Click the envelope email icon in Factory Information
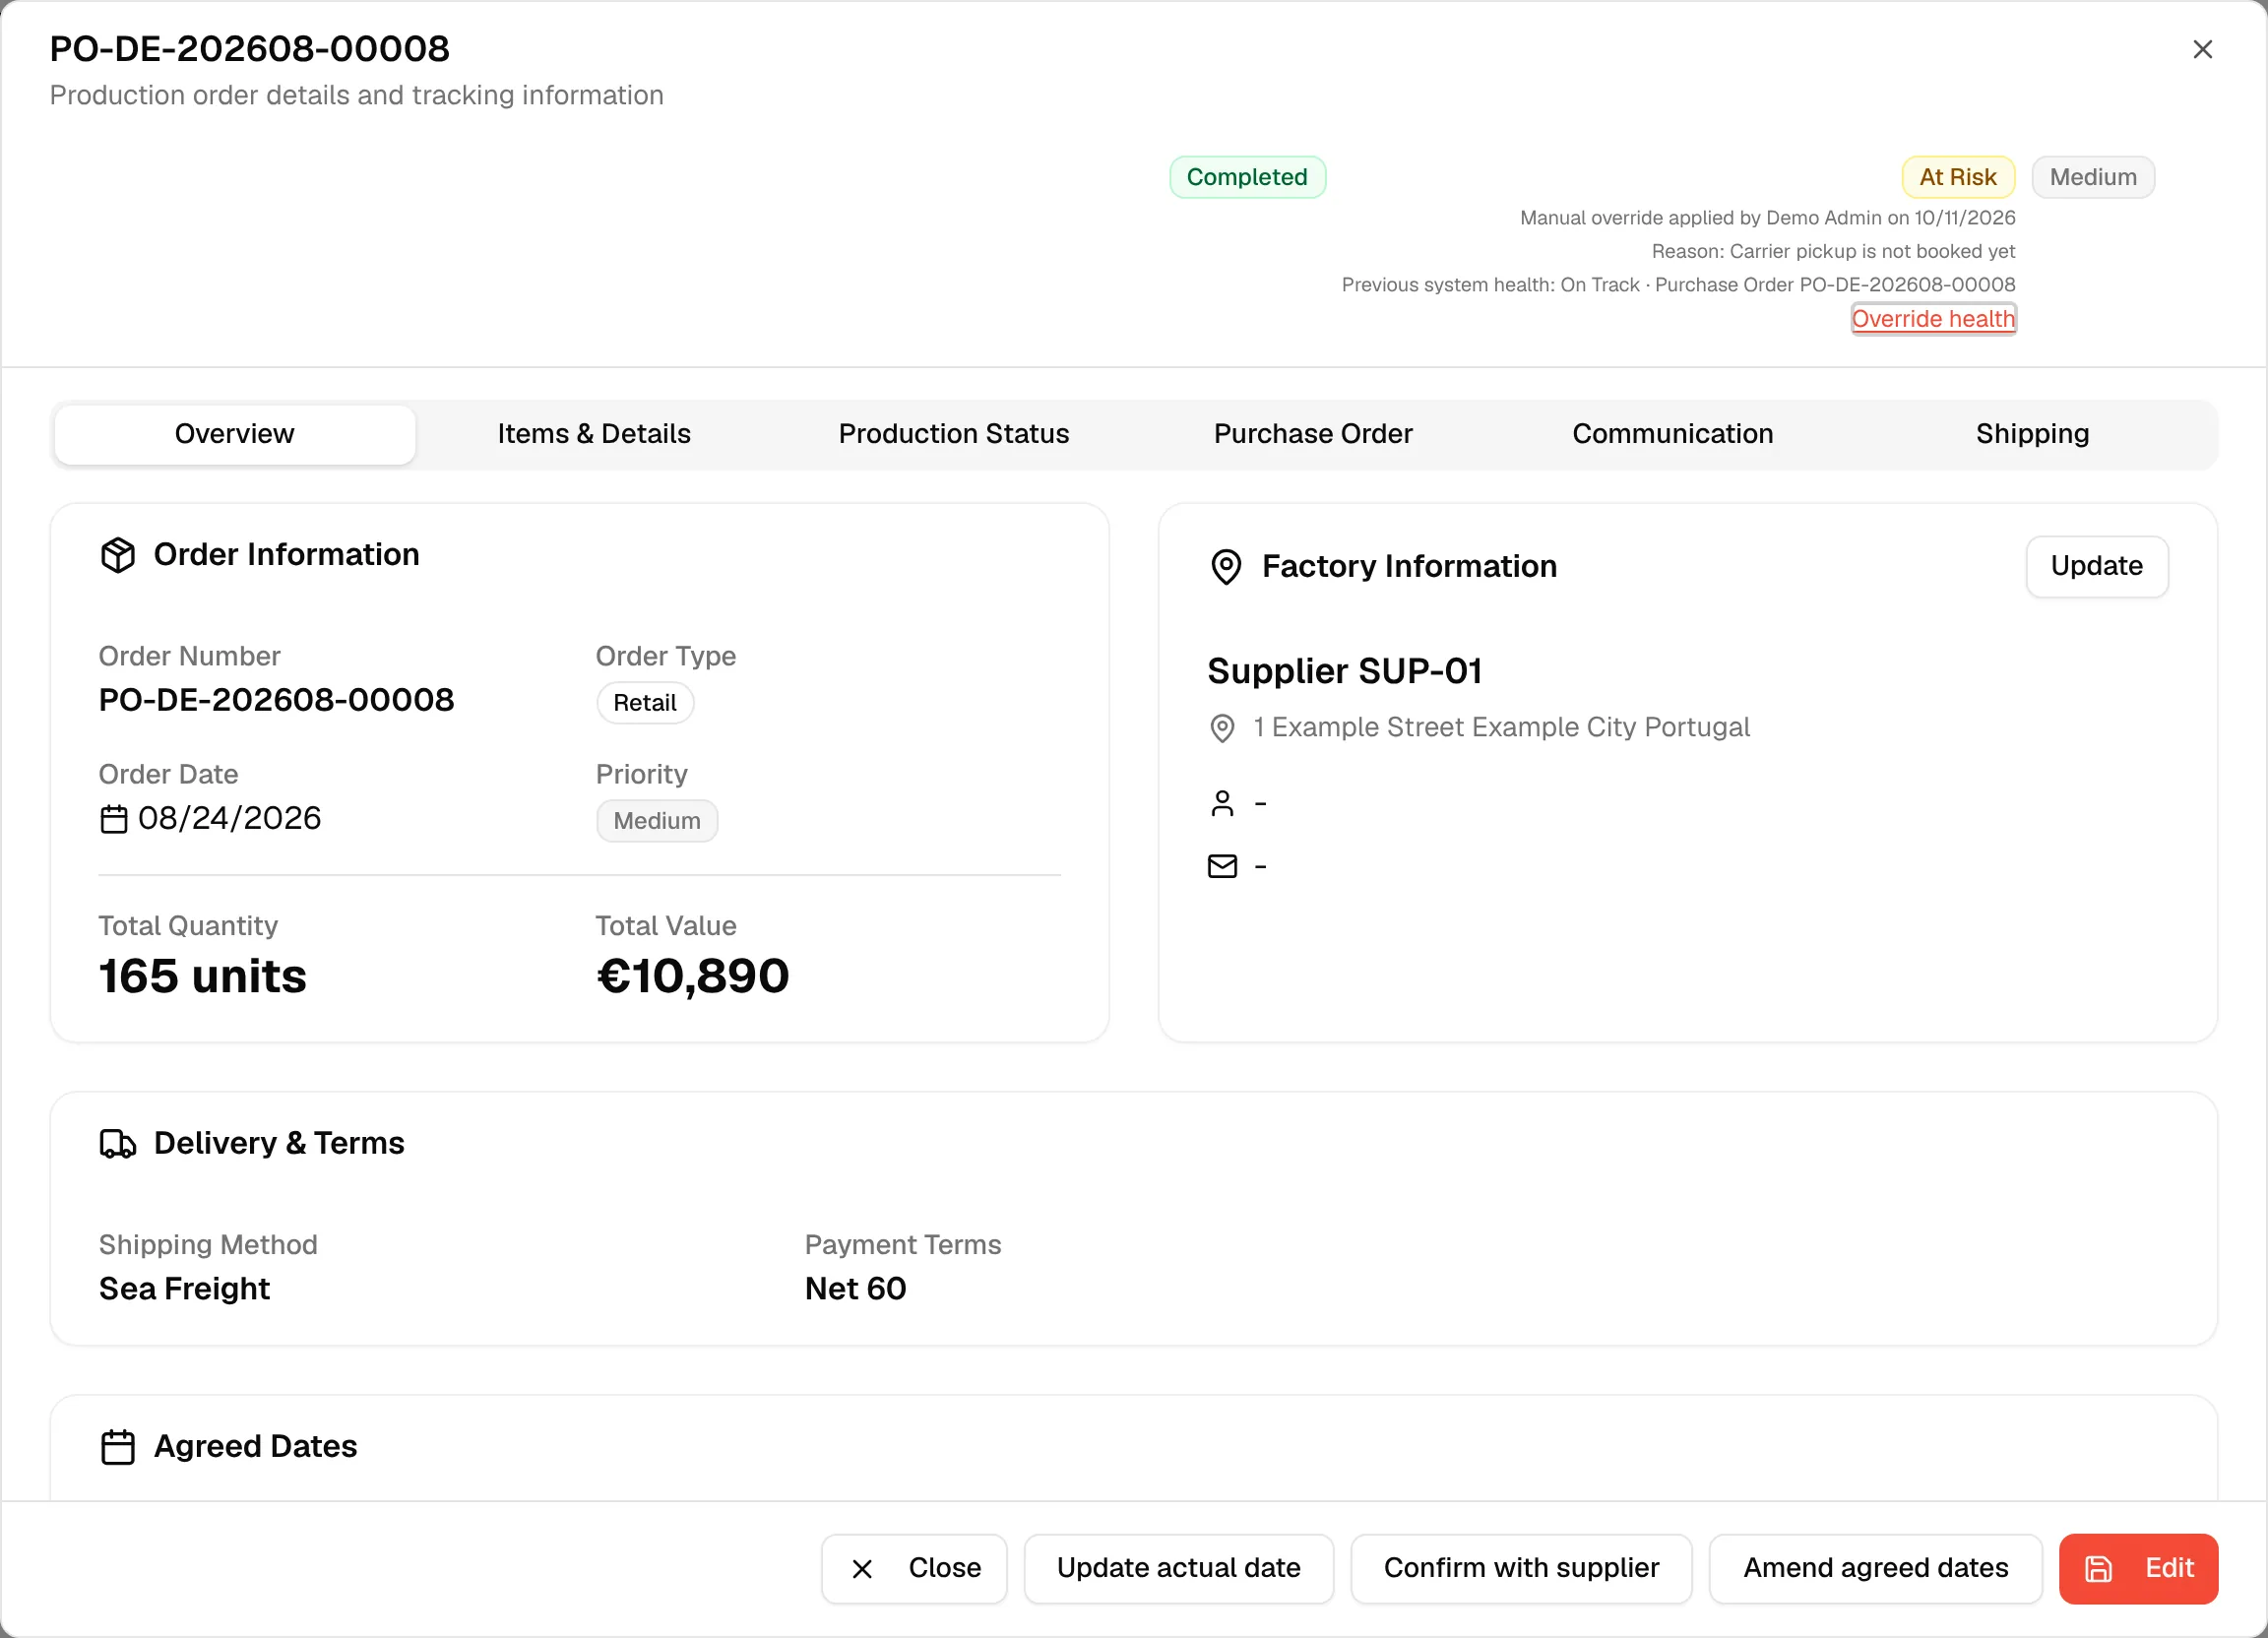The height and width of the screenshot is (1638, 2268). (x=1222, y=866)
